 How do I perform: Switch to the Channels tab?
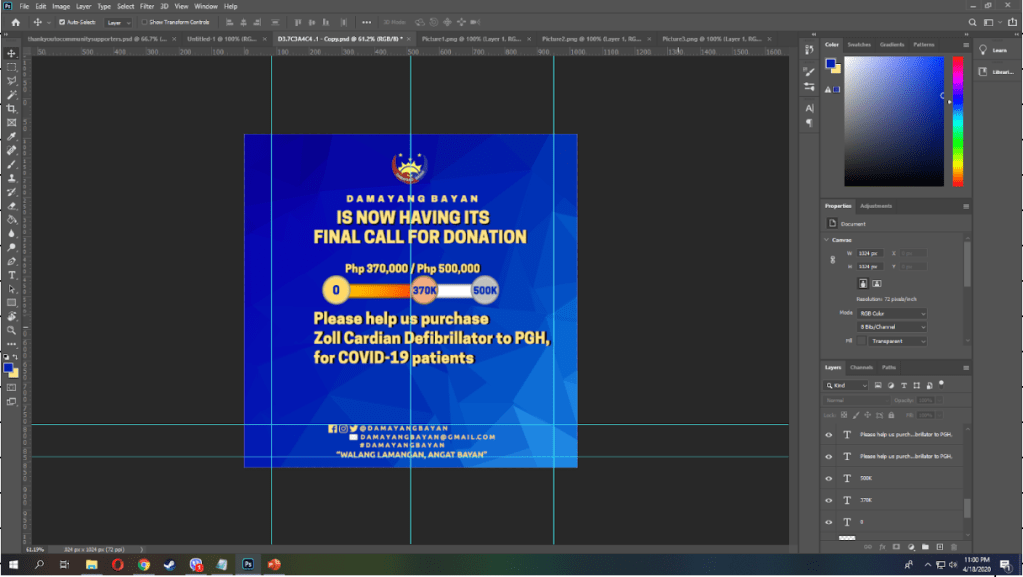(861, 367)
